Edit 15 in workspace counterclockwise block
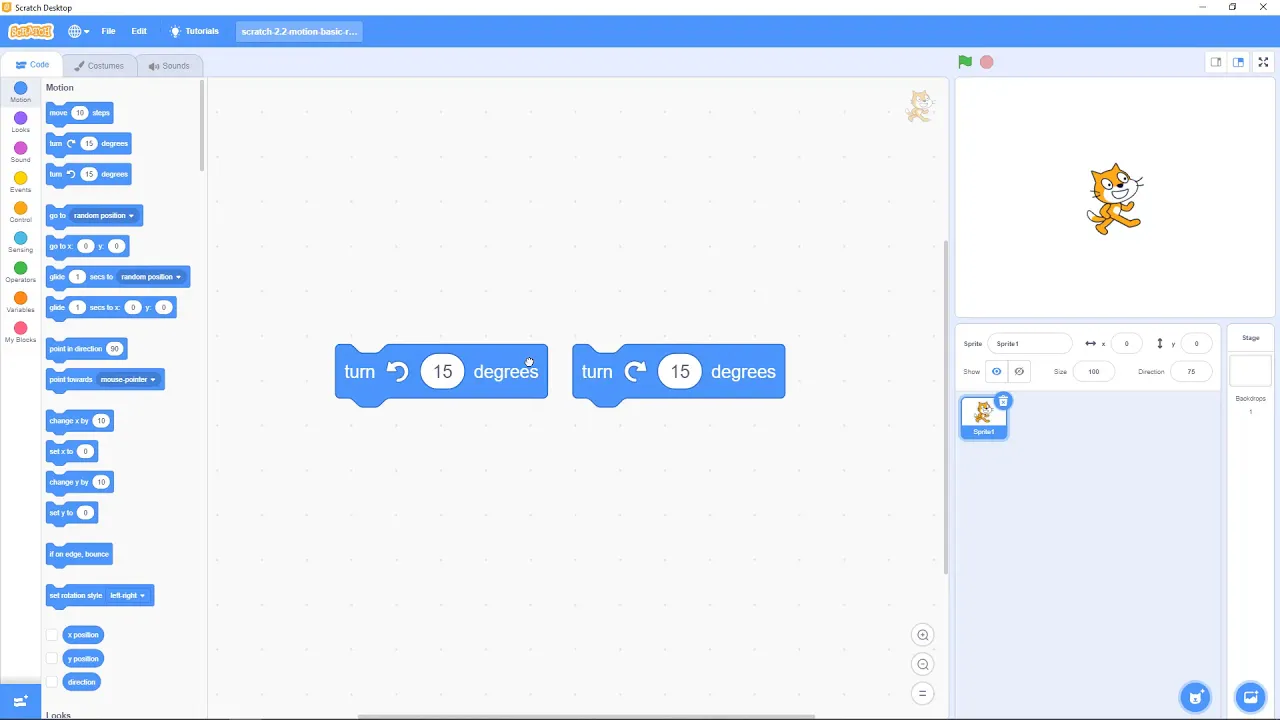The image size is (1280, 720). coord(443,372)
